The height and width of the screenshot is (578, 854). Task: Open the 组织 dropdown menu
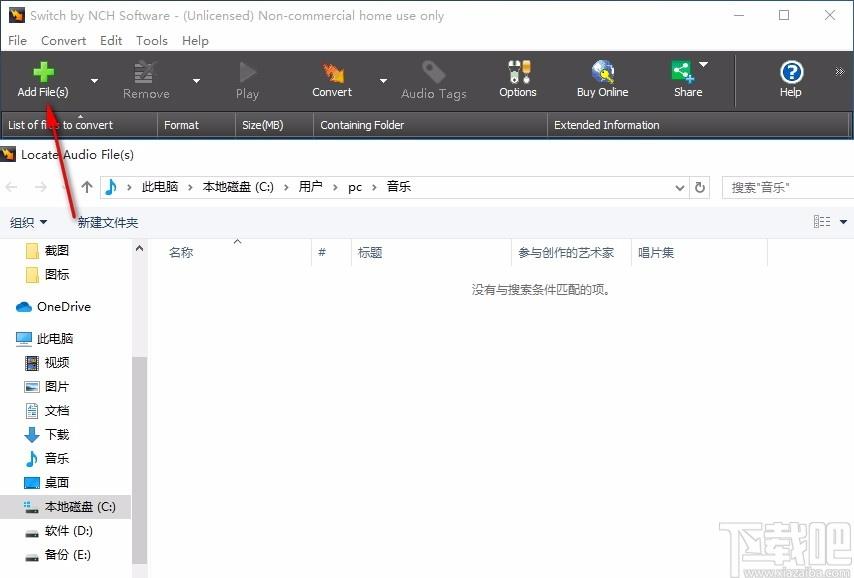click(x=28, y=222)
